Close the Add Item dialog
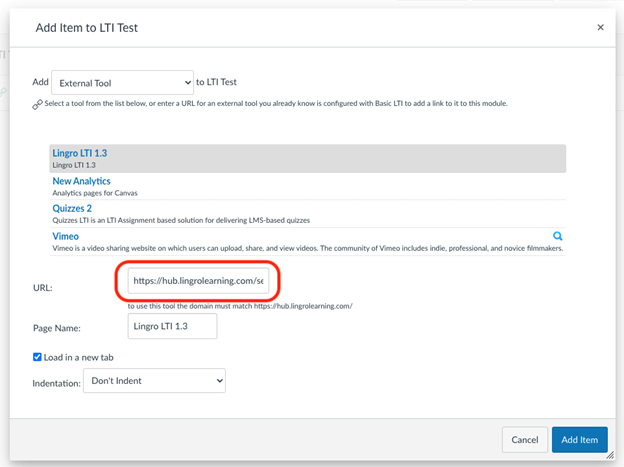Screen dimensions: 624x467 [x=601, y=27]
